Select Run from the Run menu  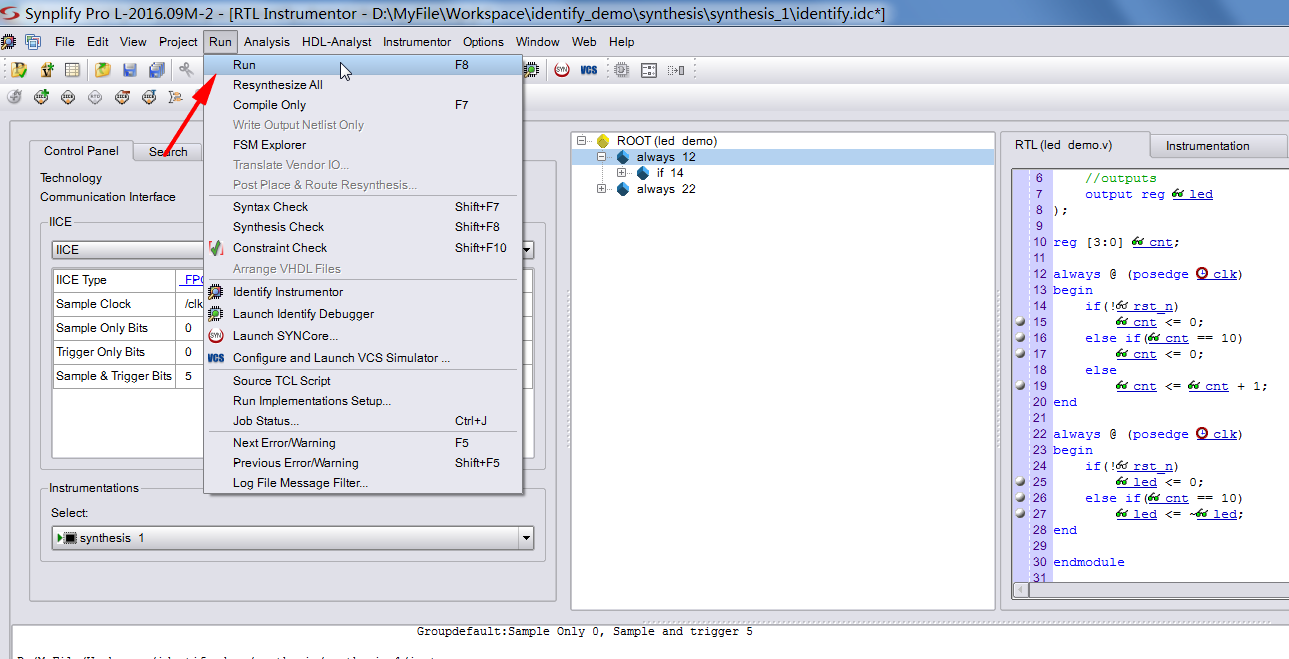363,65
